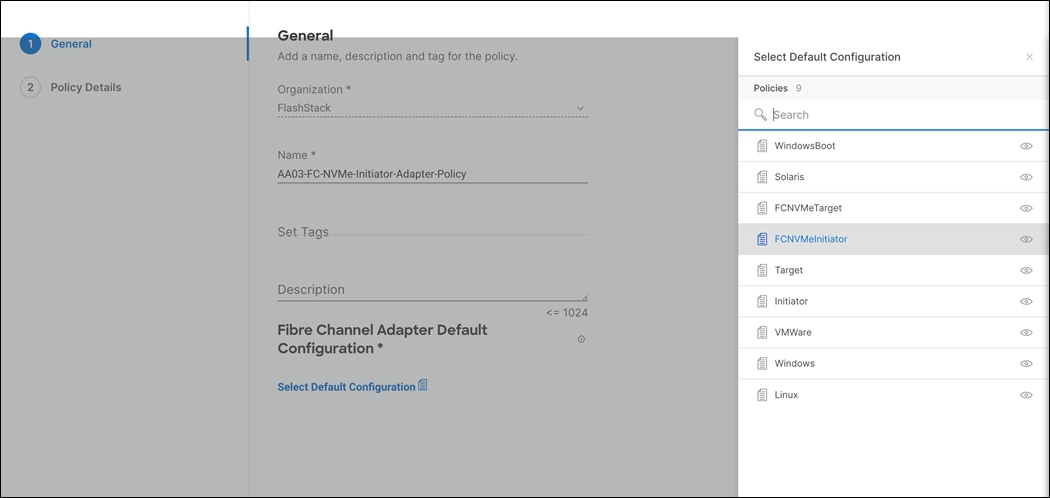Screen dimensions: 1050x498
Task: Focus the Description text area
Action: [x=432, y=289]
